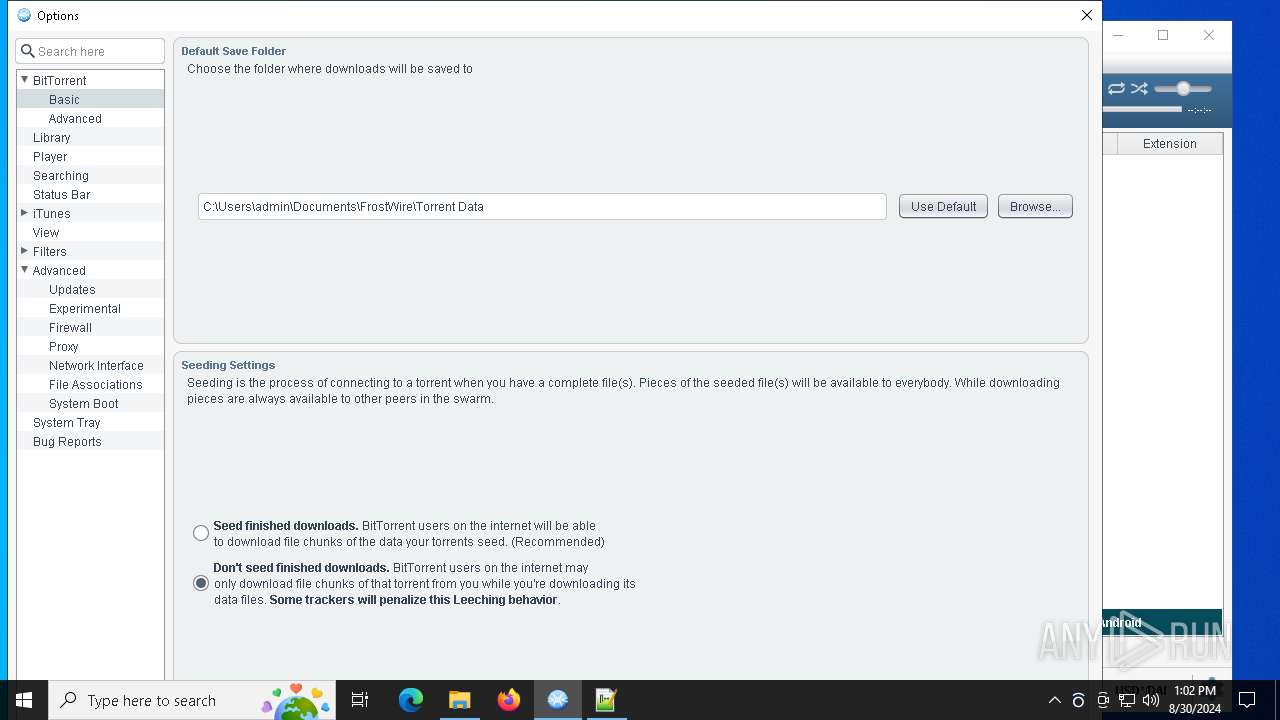Click the Use Default button
1280x720 pixels.
[943, 206]
